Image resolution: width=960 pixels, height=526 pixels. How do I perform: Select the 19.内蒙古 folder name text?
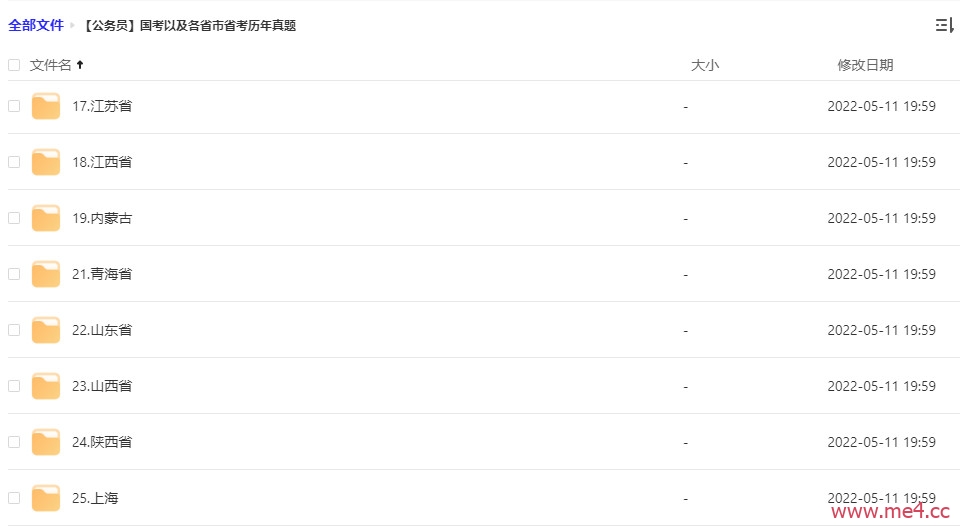pyautogui.click(x=102, y=218)
